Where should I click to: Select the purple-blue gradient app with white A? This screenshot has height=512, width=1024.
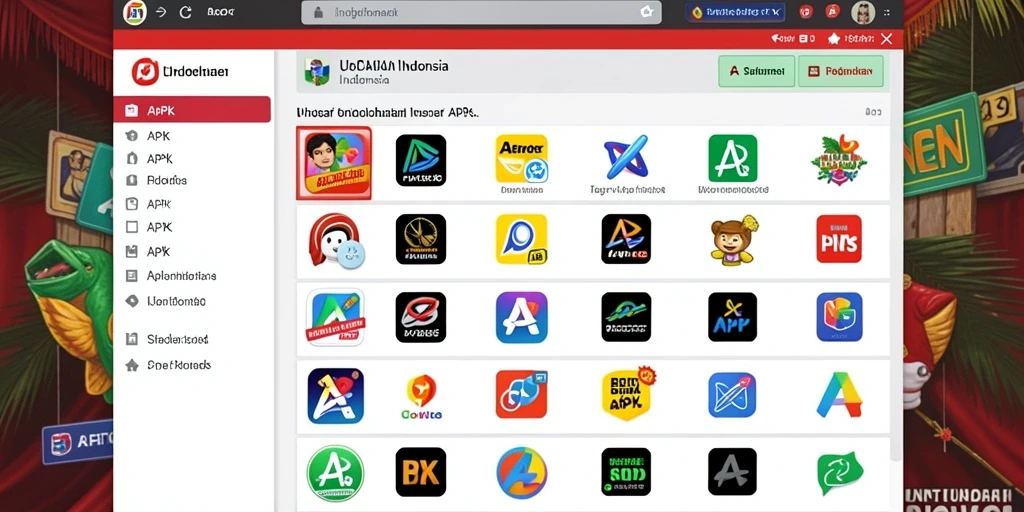click(521, 317)
